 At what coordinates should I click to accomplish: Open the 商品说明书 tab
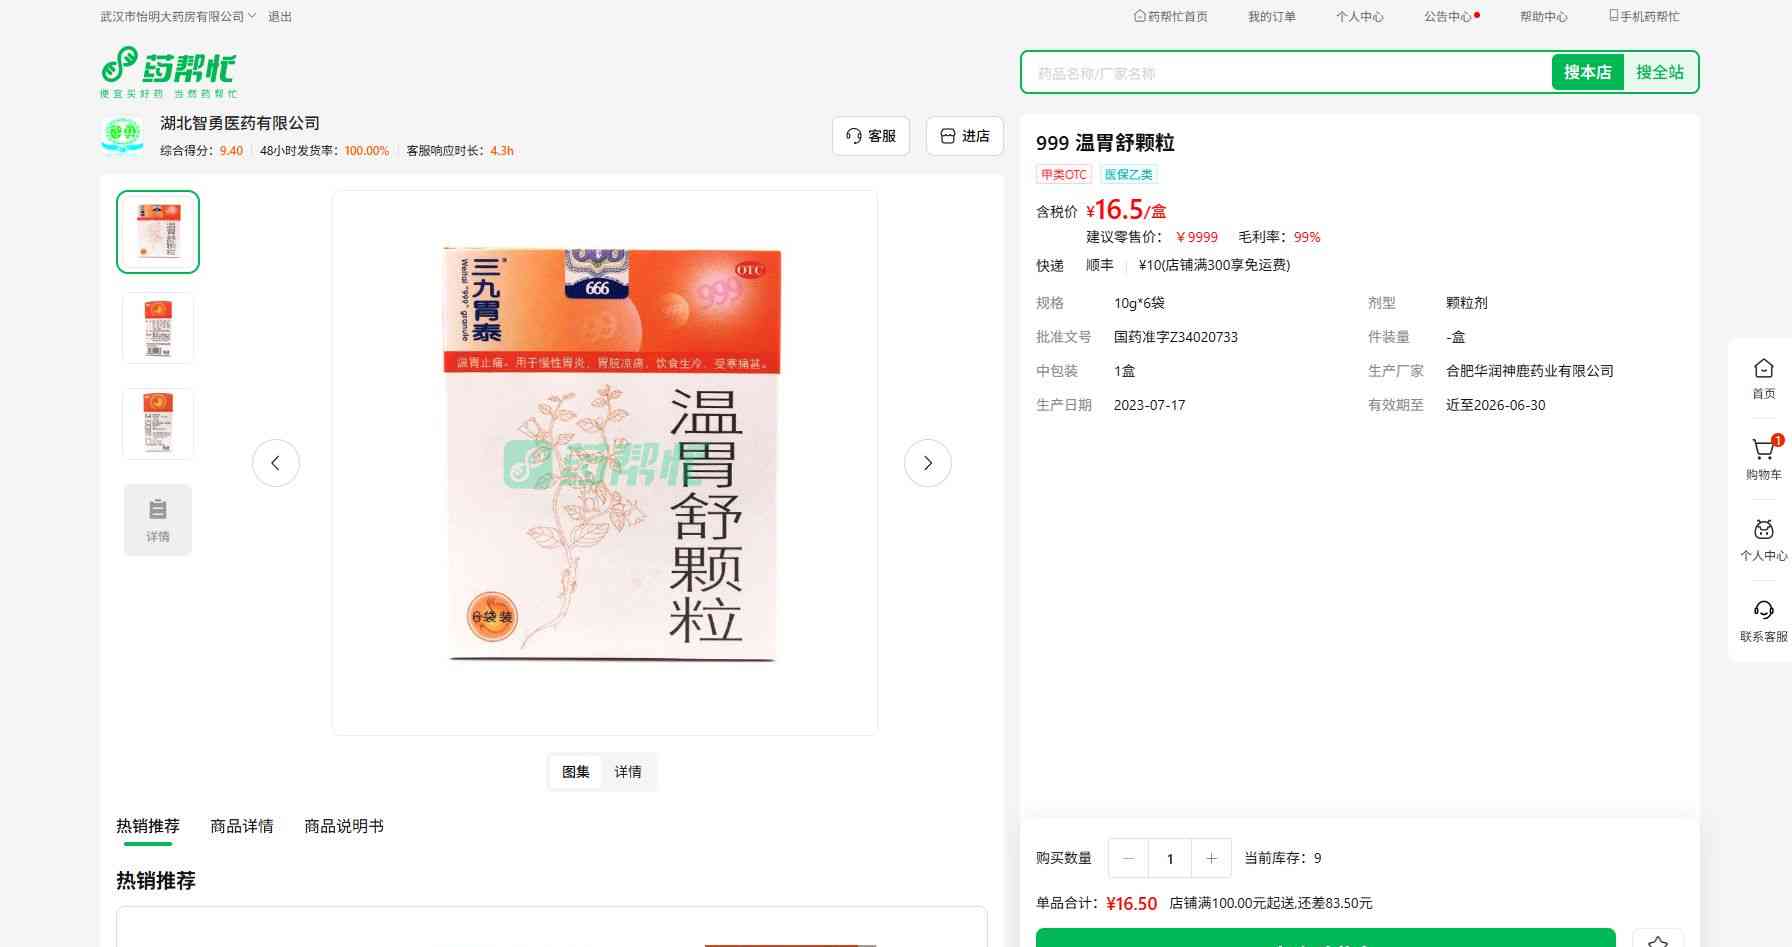344,826
